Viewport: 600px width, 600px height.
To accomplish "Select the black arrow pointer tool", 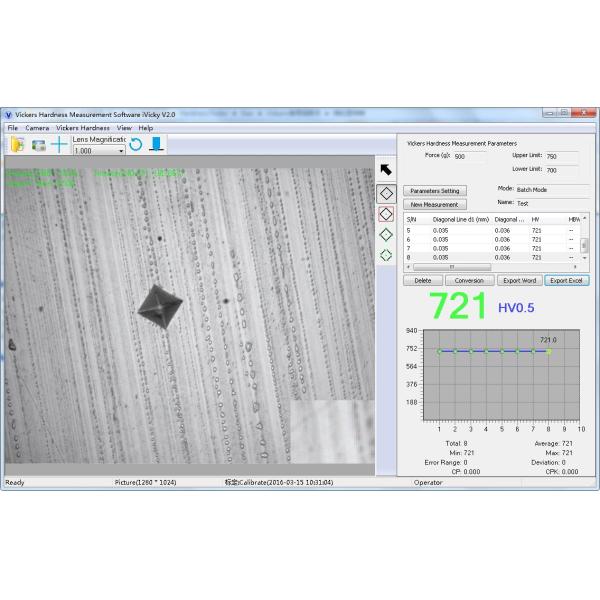I will 386,169.
